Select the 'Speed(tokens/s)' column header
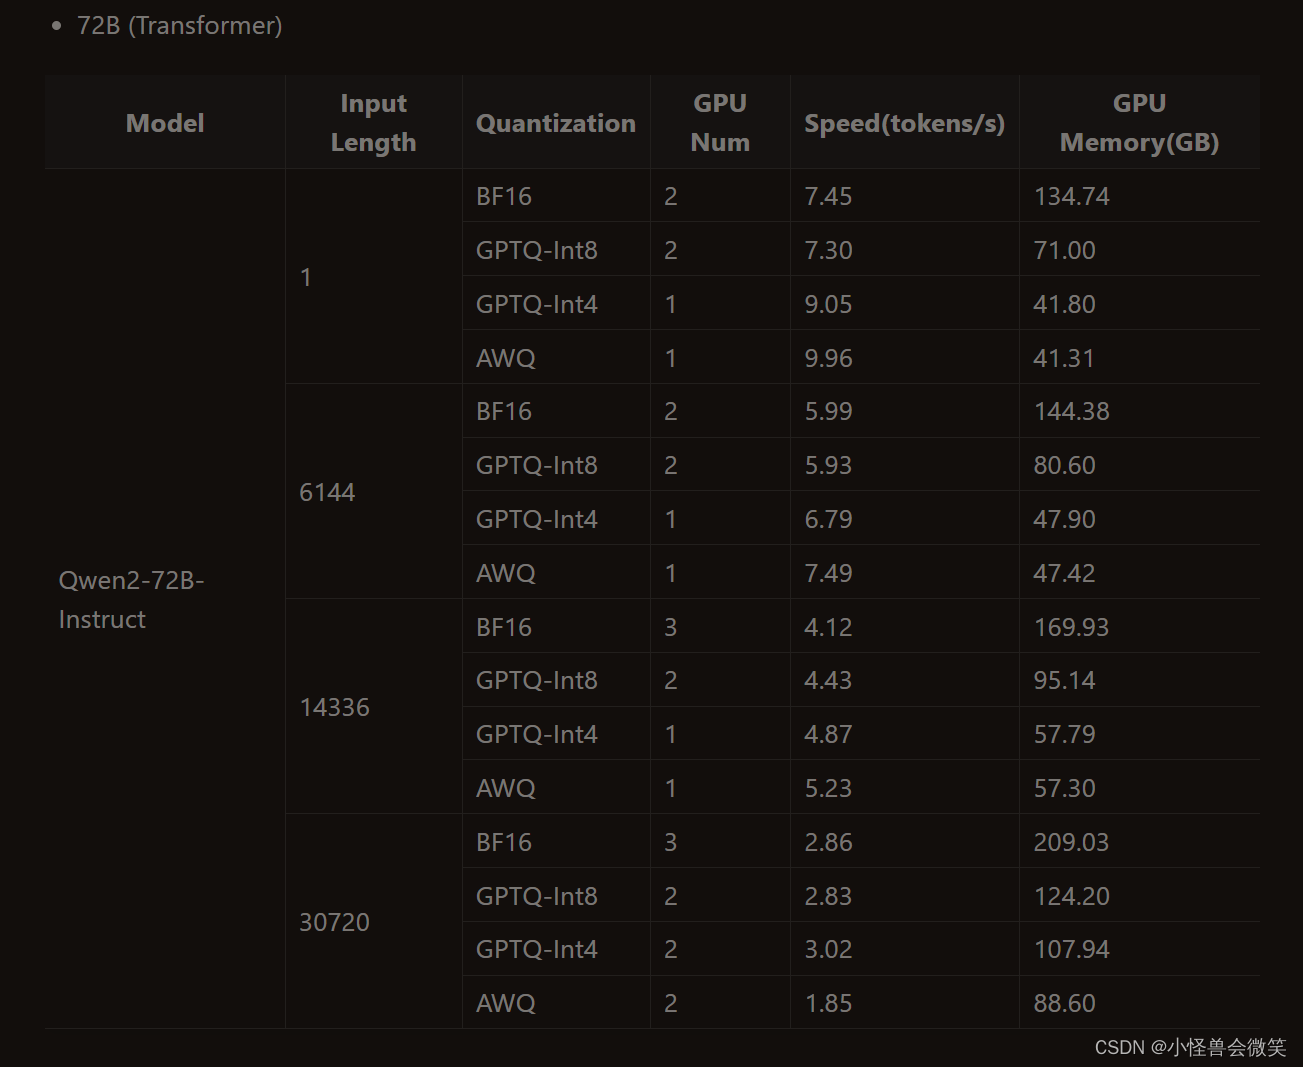The image size is (1303, 1067). [905, 123]
